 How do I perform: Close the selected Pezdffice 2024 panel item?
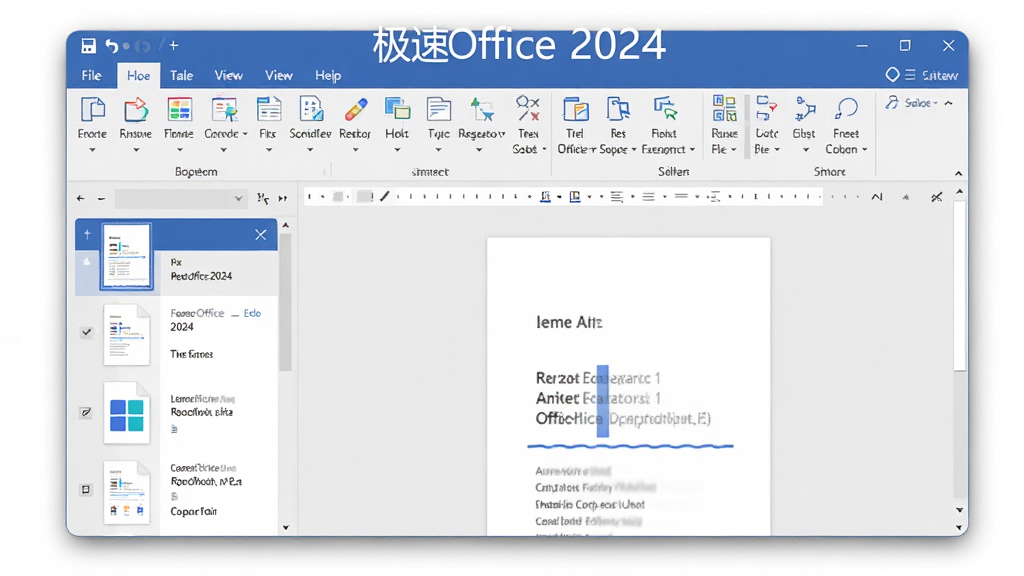click(x=261, y=235)
